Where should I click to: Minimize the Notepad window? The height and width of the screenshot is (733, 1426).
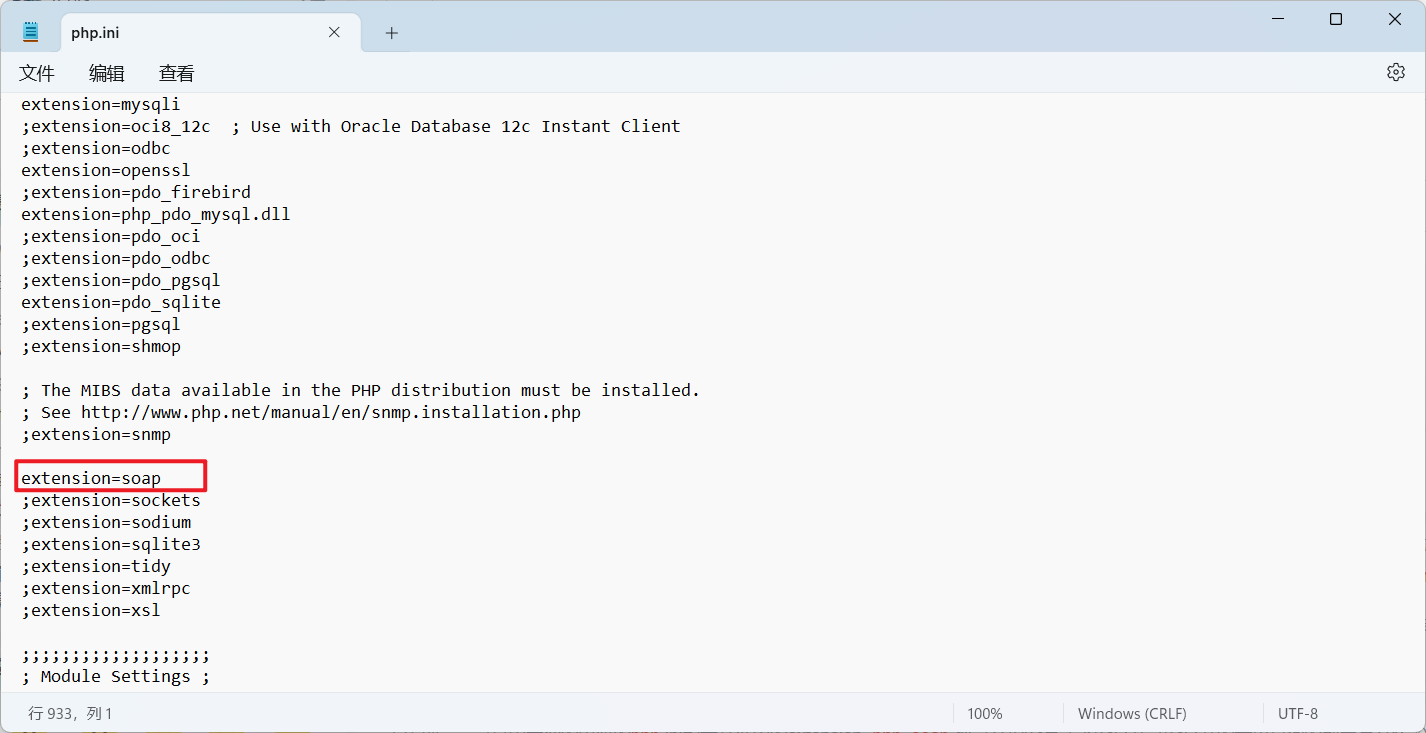(1280, 19)
